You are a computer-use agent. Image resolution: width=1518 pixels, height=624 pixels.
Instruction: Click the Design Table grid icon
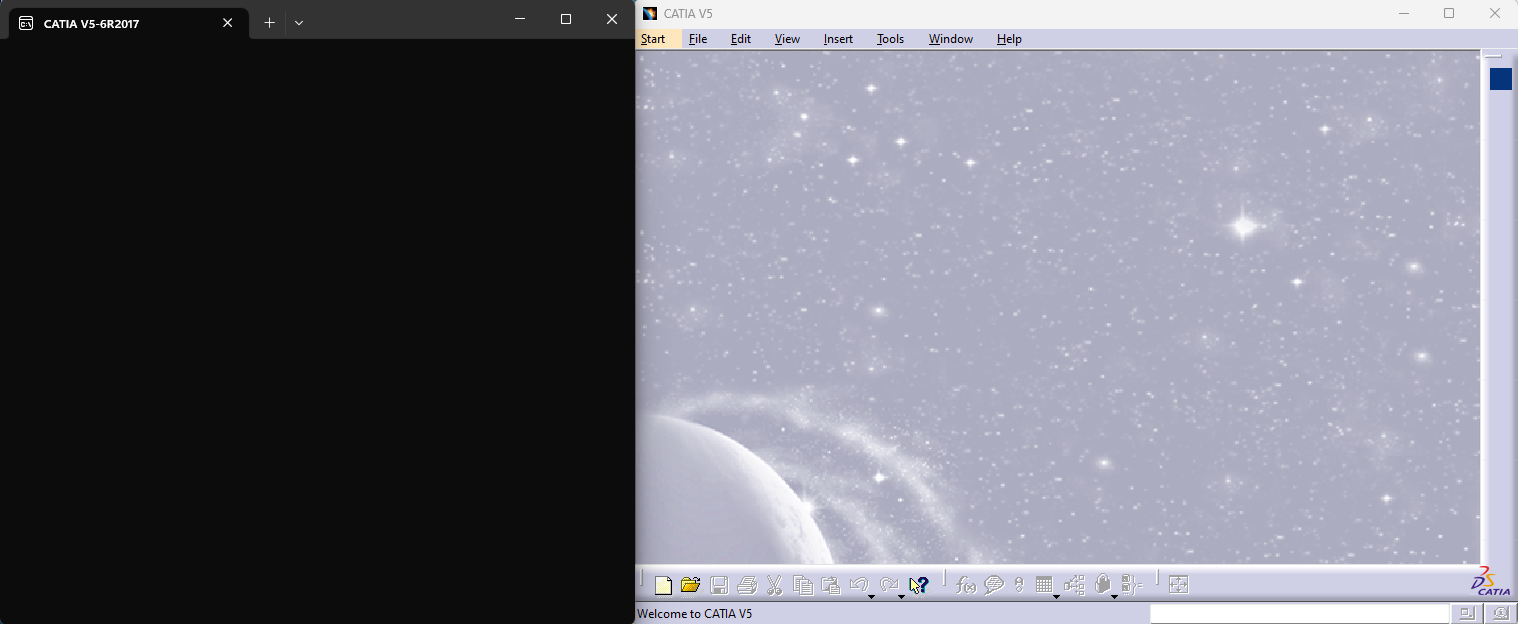click(x=1044, y=585)
